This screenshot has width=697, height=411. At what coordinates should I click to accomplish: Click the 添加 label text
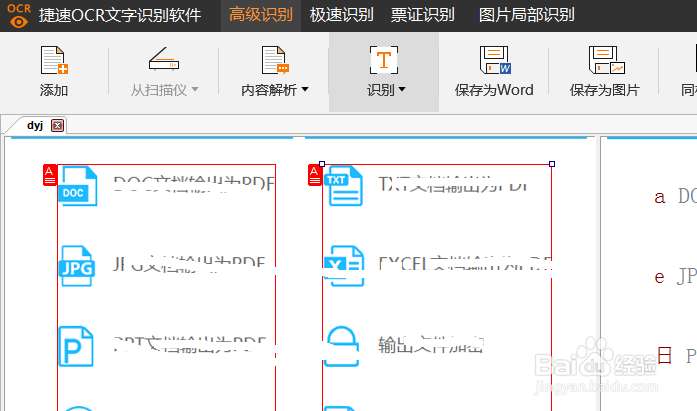[x=54, y=90]
